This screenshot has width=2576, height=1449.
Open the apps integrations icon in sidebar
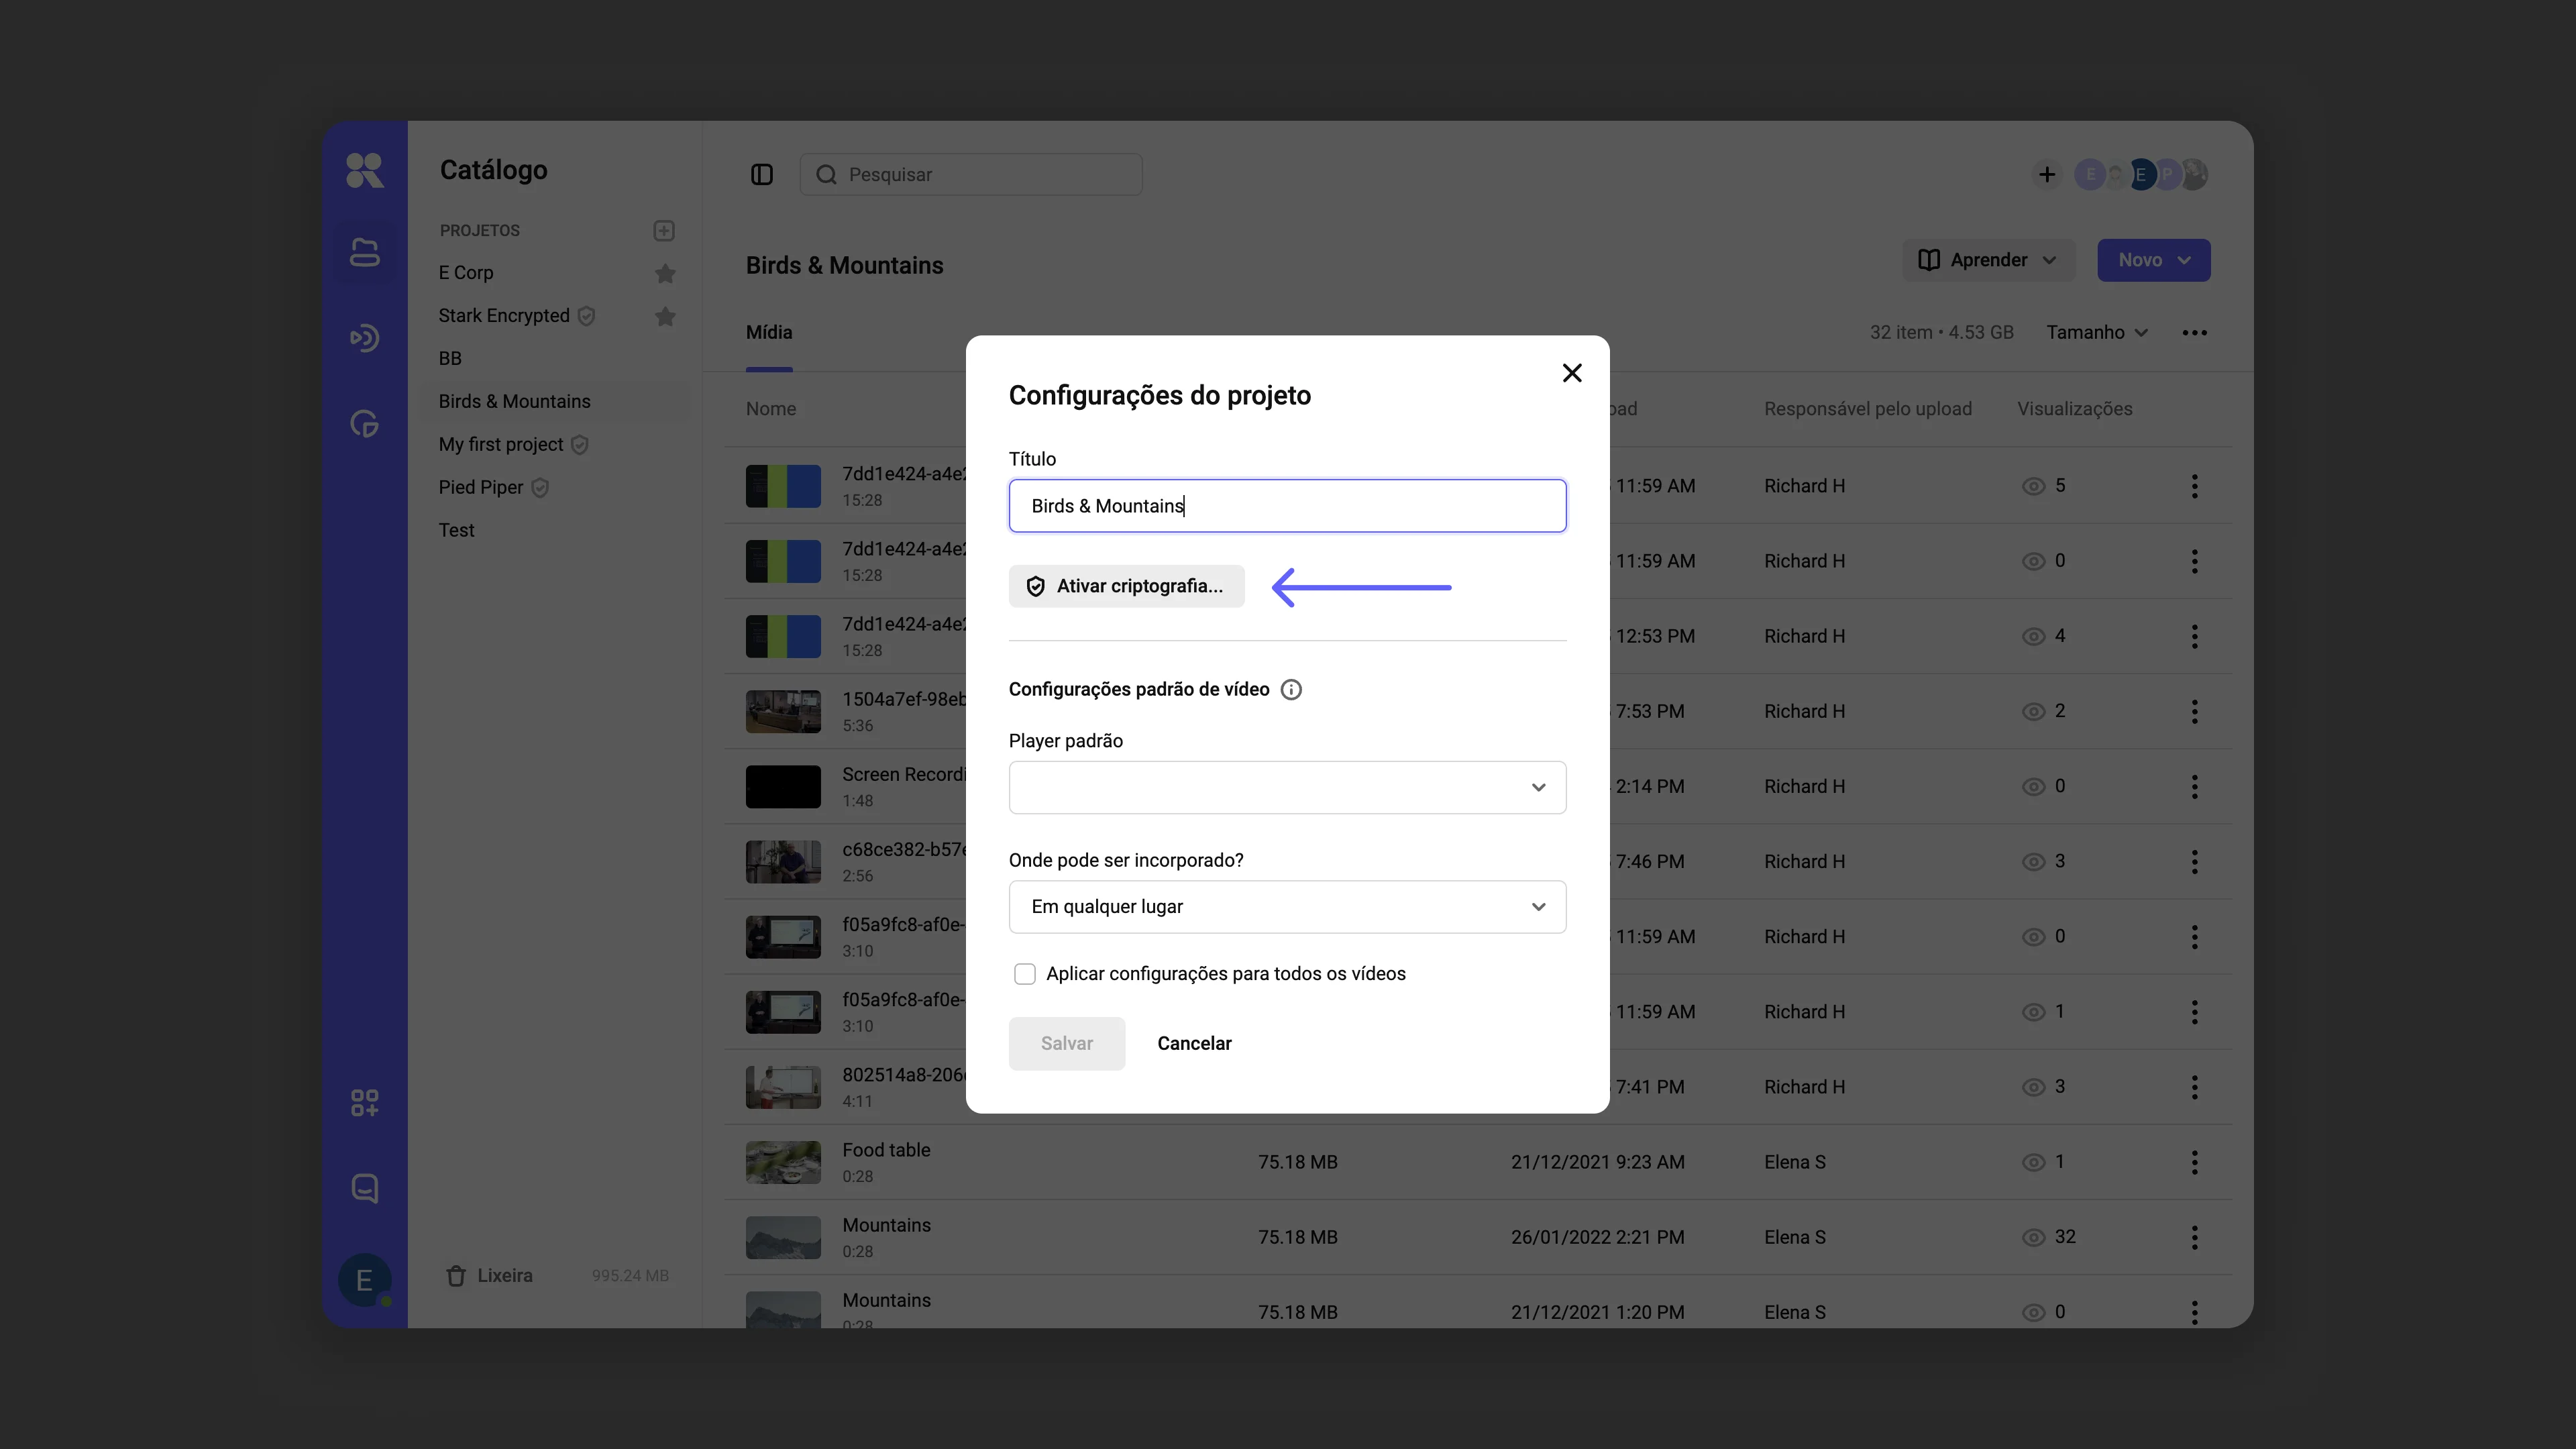point(364,1102)
